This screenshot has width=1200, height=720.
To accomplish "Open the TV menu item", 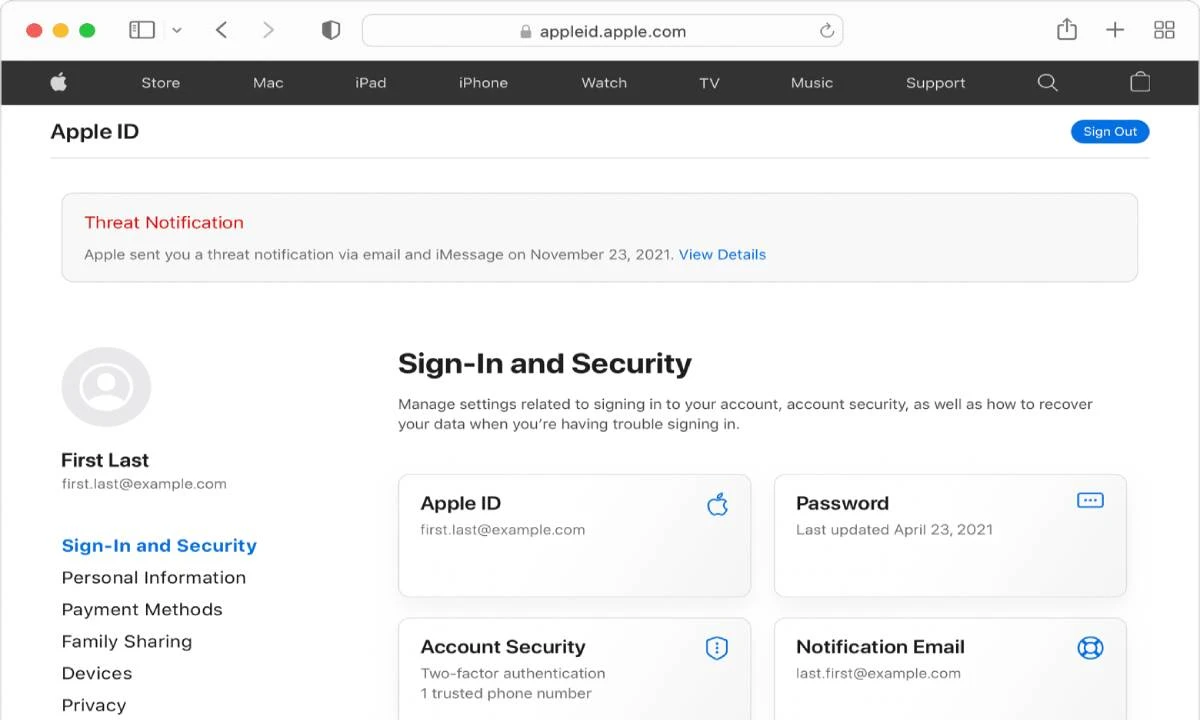I will pyautogui.click(x=709, y=83).
